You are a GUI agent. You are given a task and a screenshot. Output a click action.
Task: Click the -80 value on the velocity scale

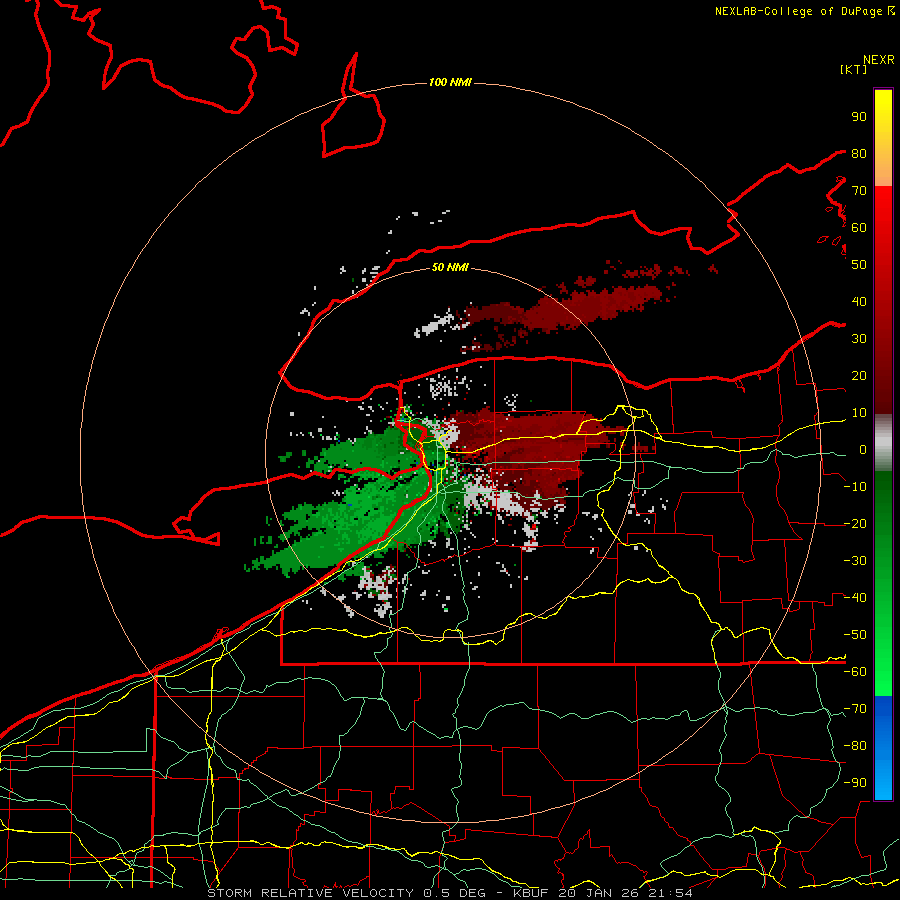[855, 746]
